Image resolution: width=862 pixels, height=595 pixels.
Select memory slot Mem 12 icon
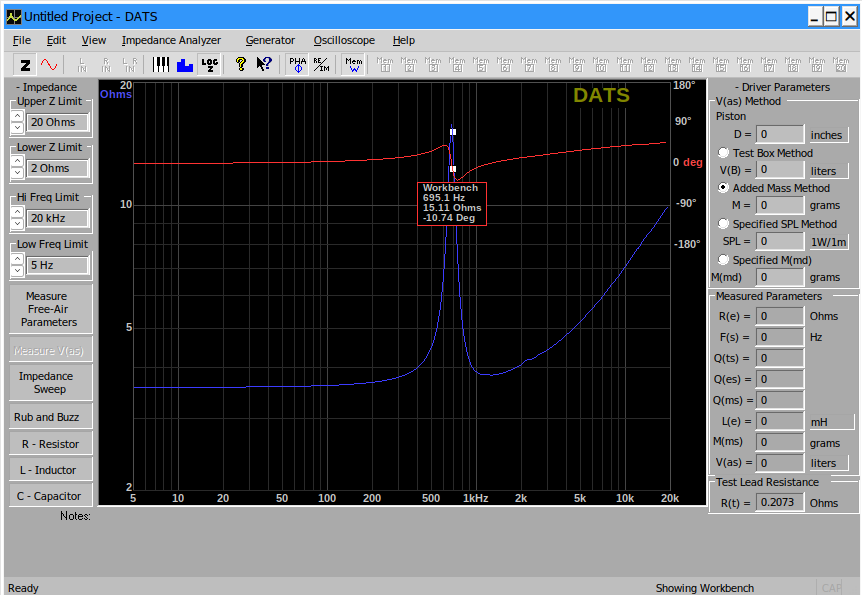(x=649, y=65)
